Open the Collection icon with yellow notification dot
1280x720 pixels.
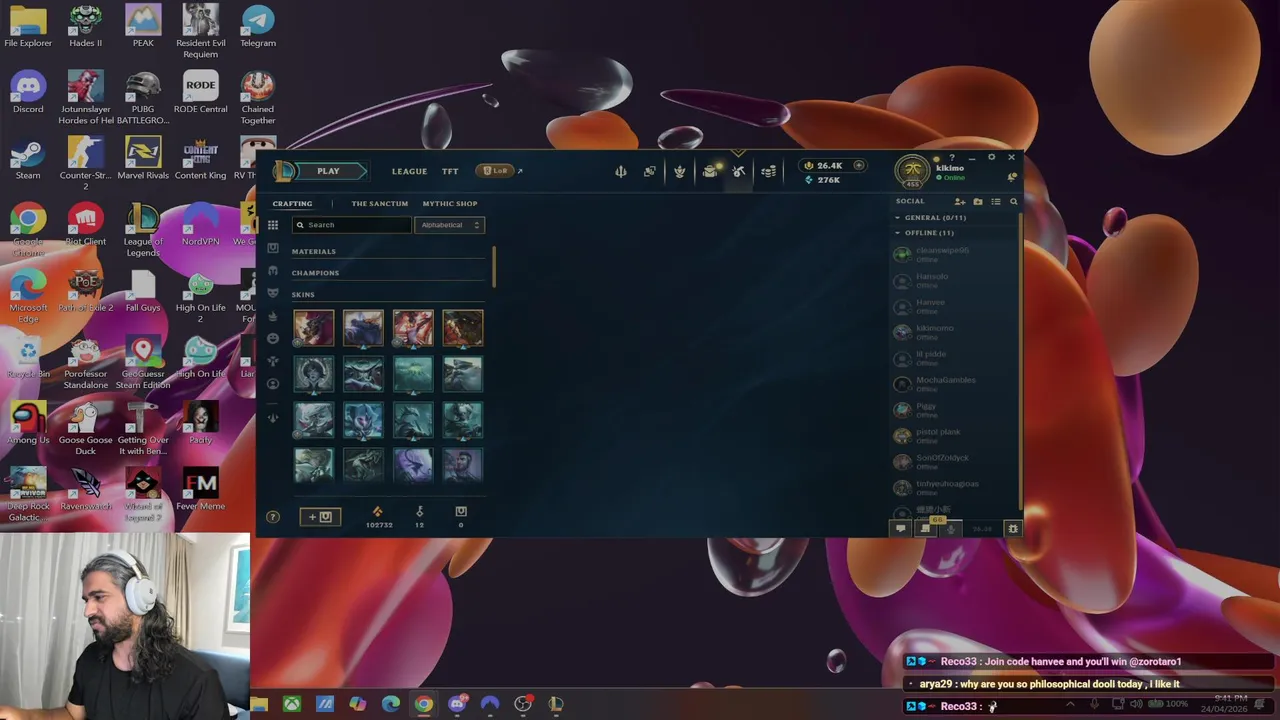point(710,172)
